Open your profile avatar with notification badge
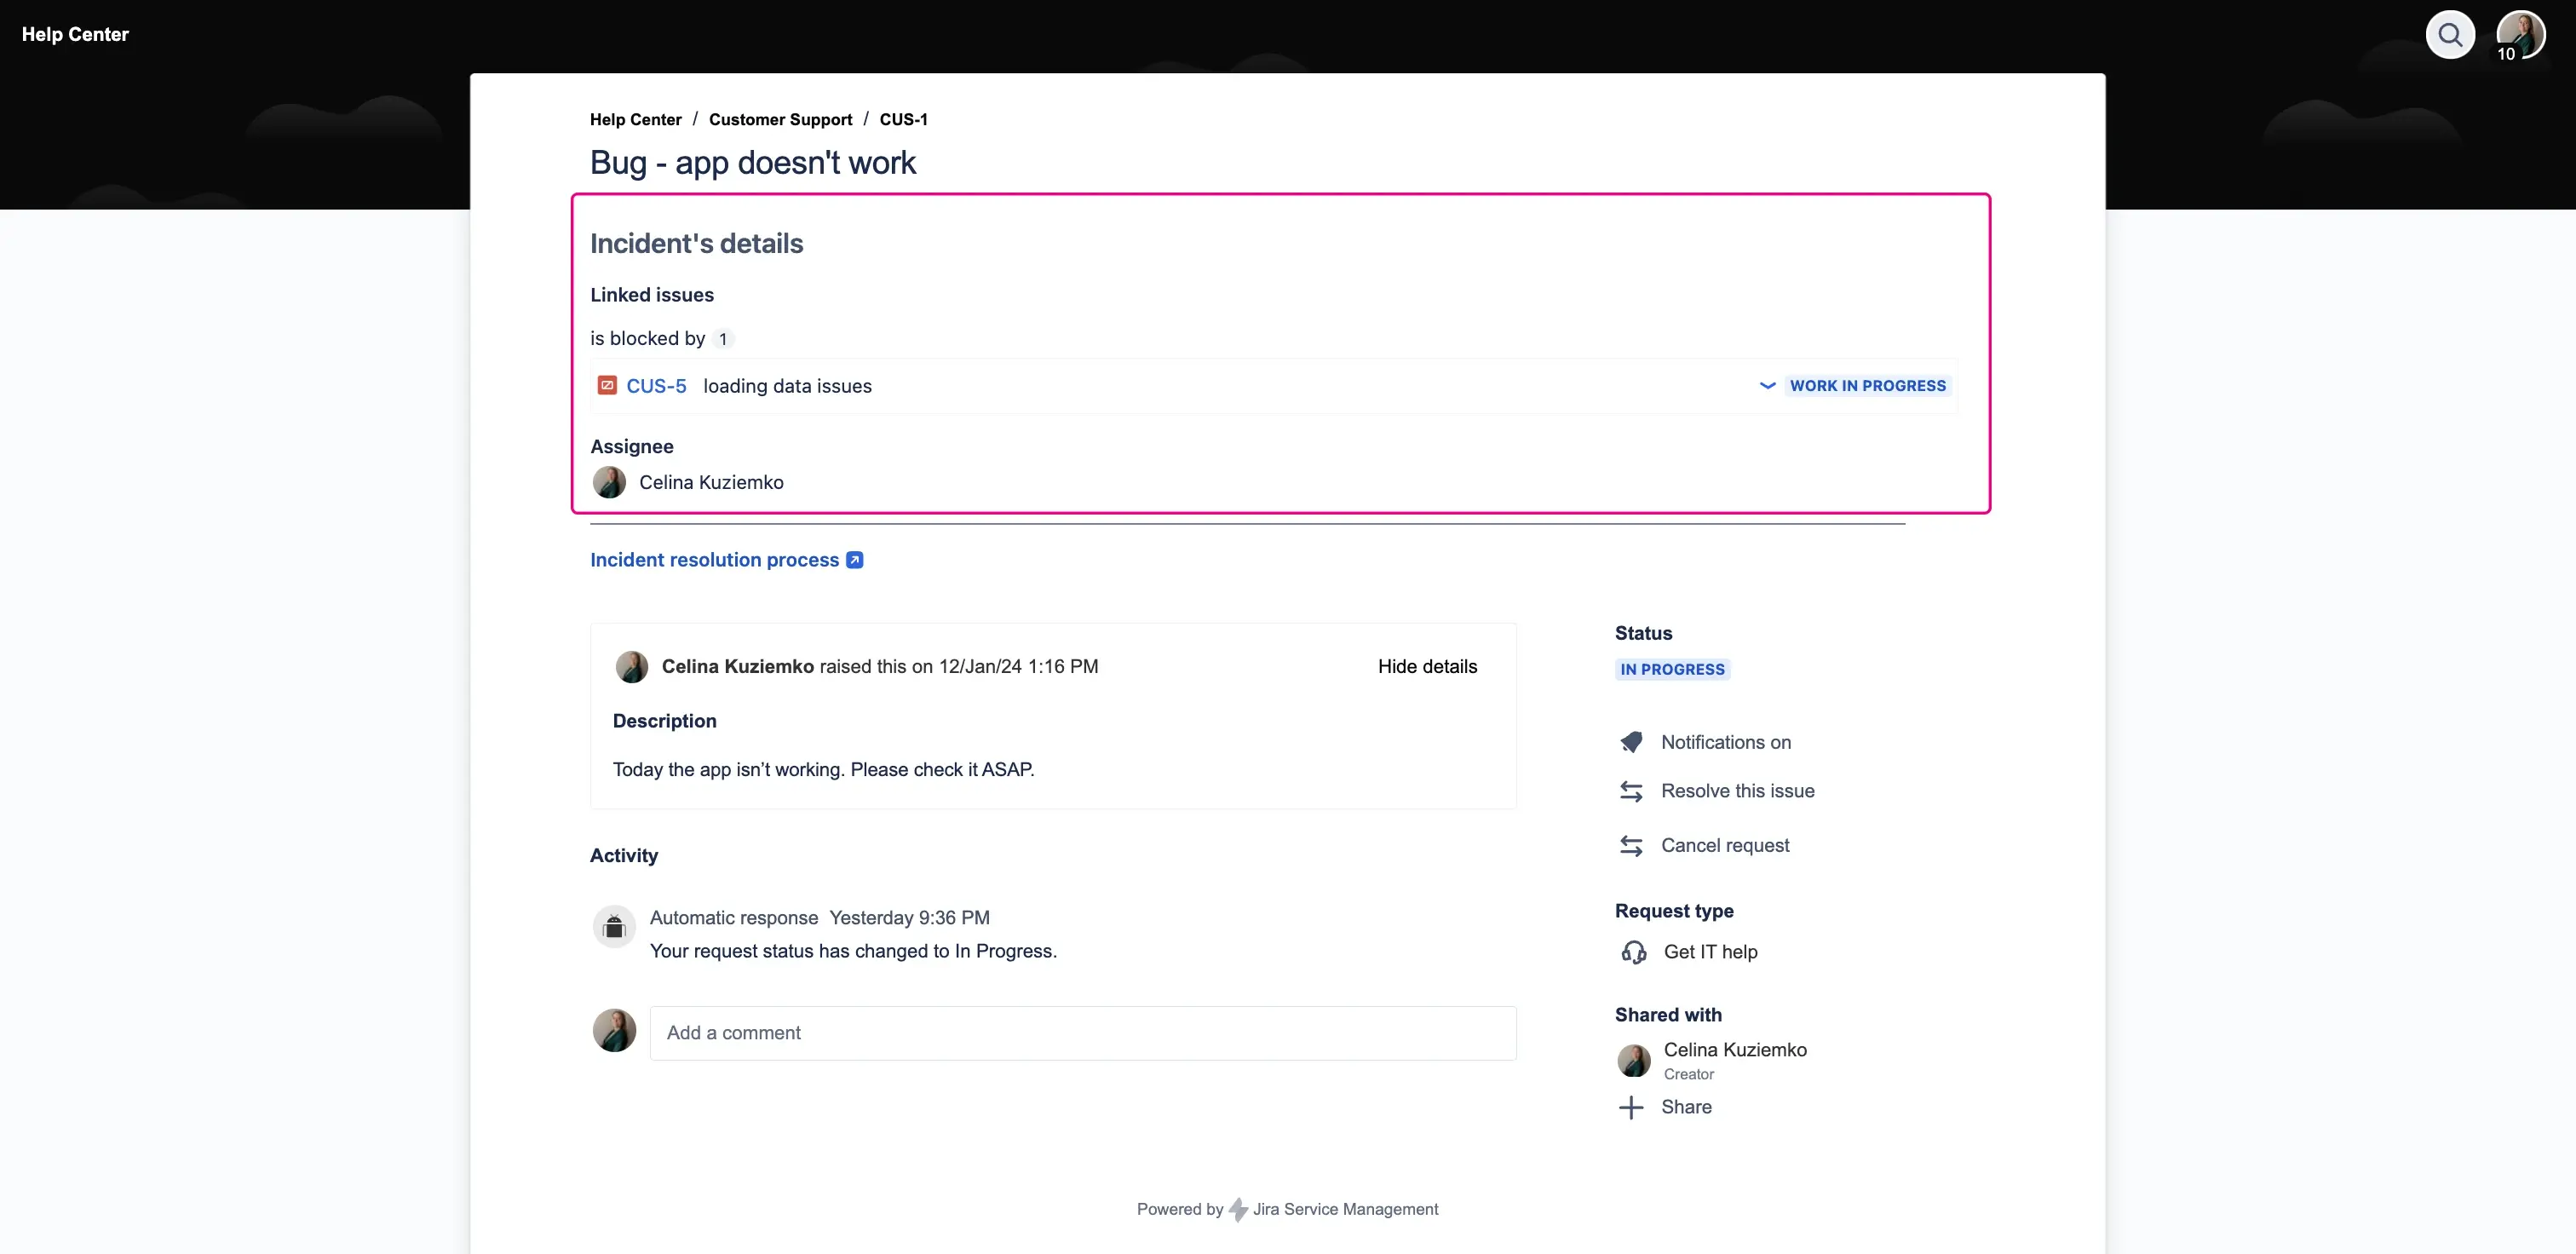 tap(2521, 34)
